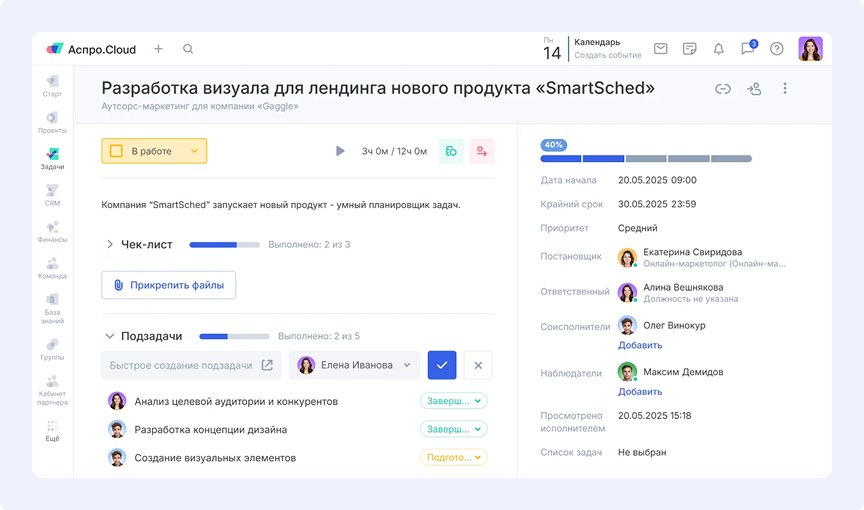Image resolution: width=864 pixels, height=510 pixels.
Task: Click the add participant icon in task header
Action: (754, 89)
